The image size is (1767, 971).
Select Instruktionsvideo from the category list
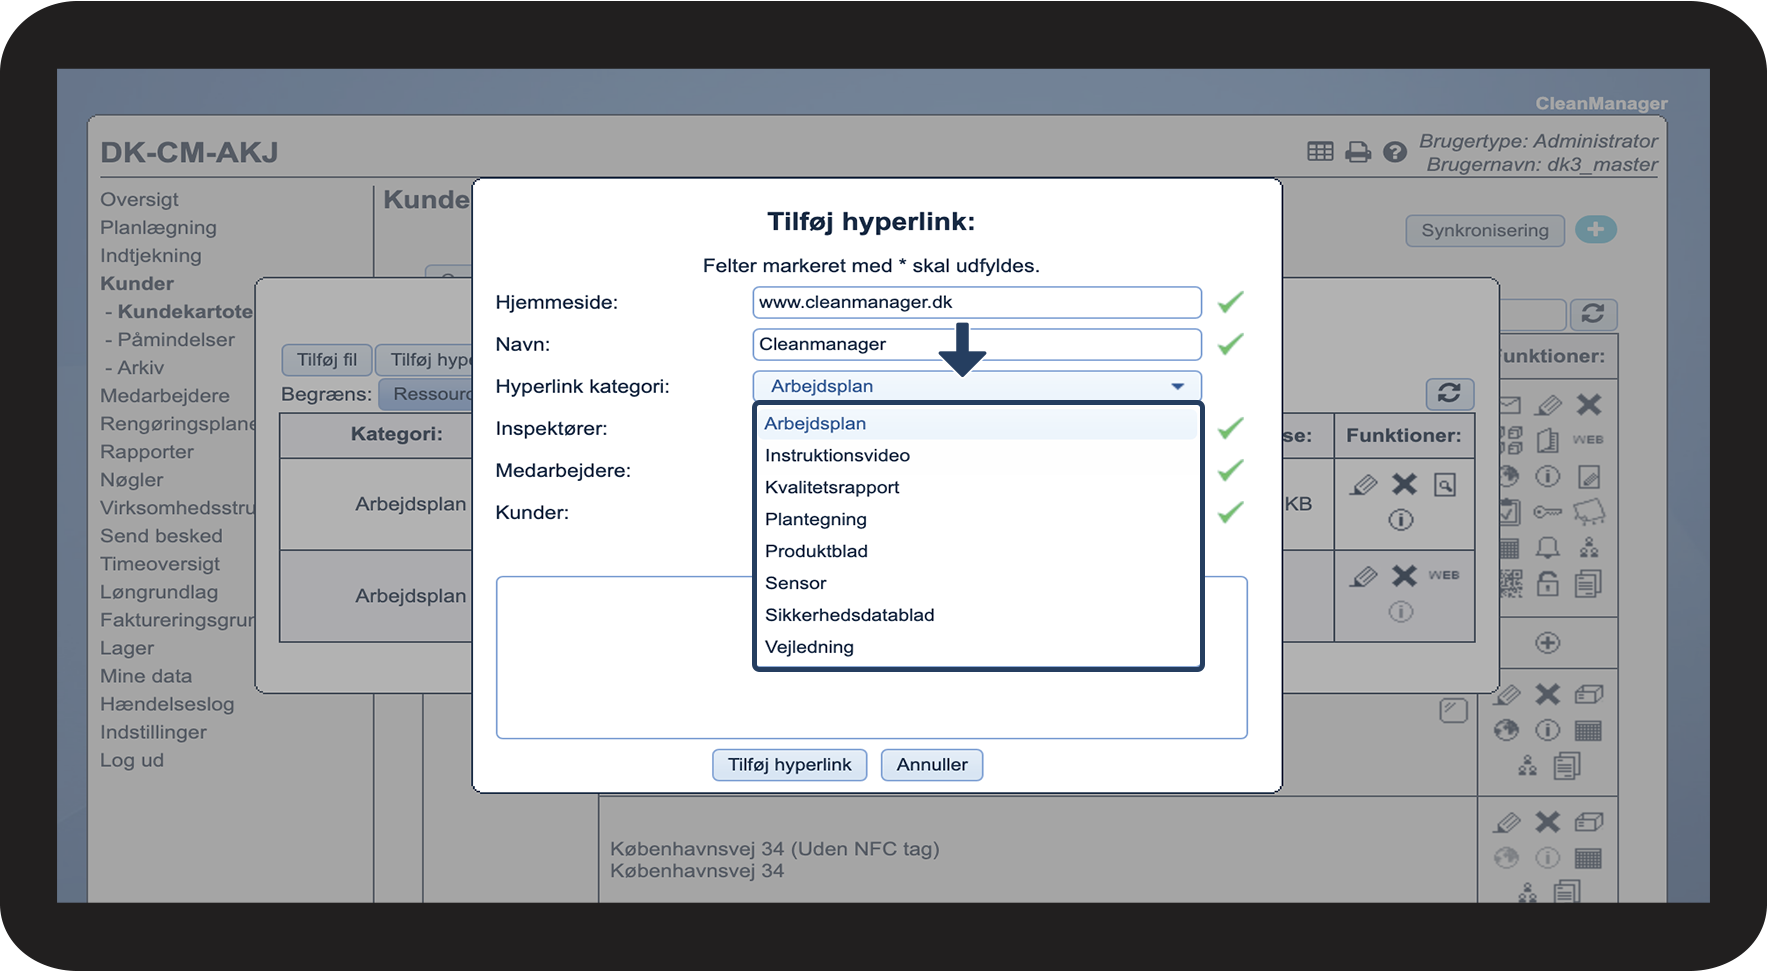click(977, 455)
